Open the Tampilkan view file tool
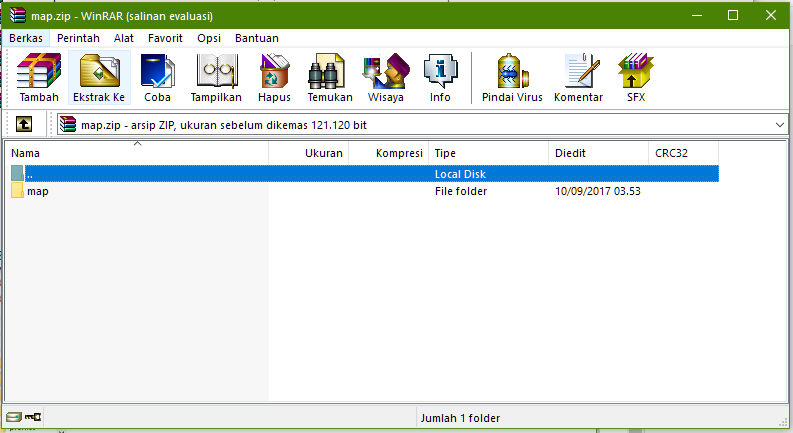The height and width of the screenshot is (433, 793). [x=216, y=77]
